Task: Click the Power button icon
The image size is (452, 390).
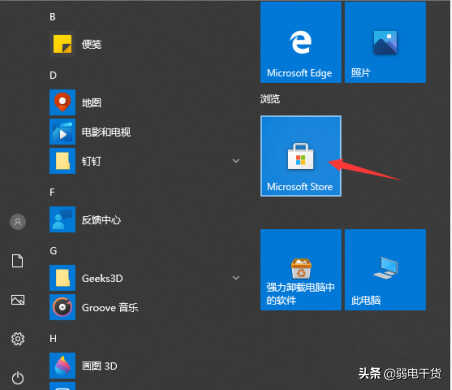Action: [18, 377]
